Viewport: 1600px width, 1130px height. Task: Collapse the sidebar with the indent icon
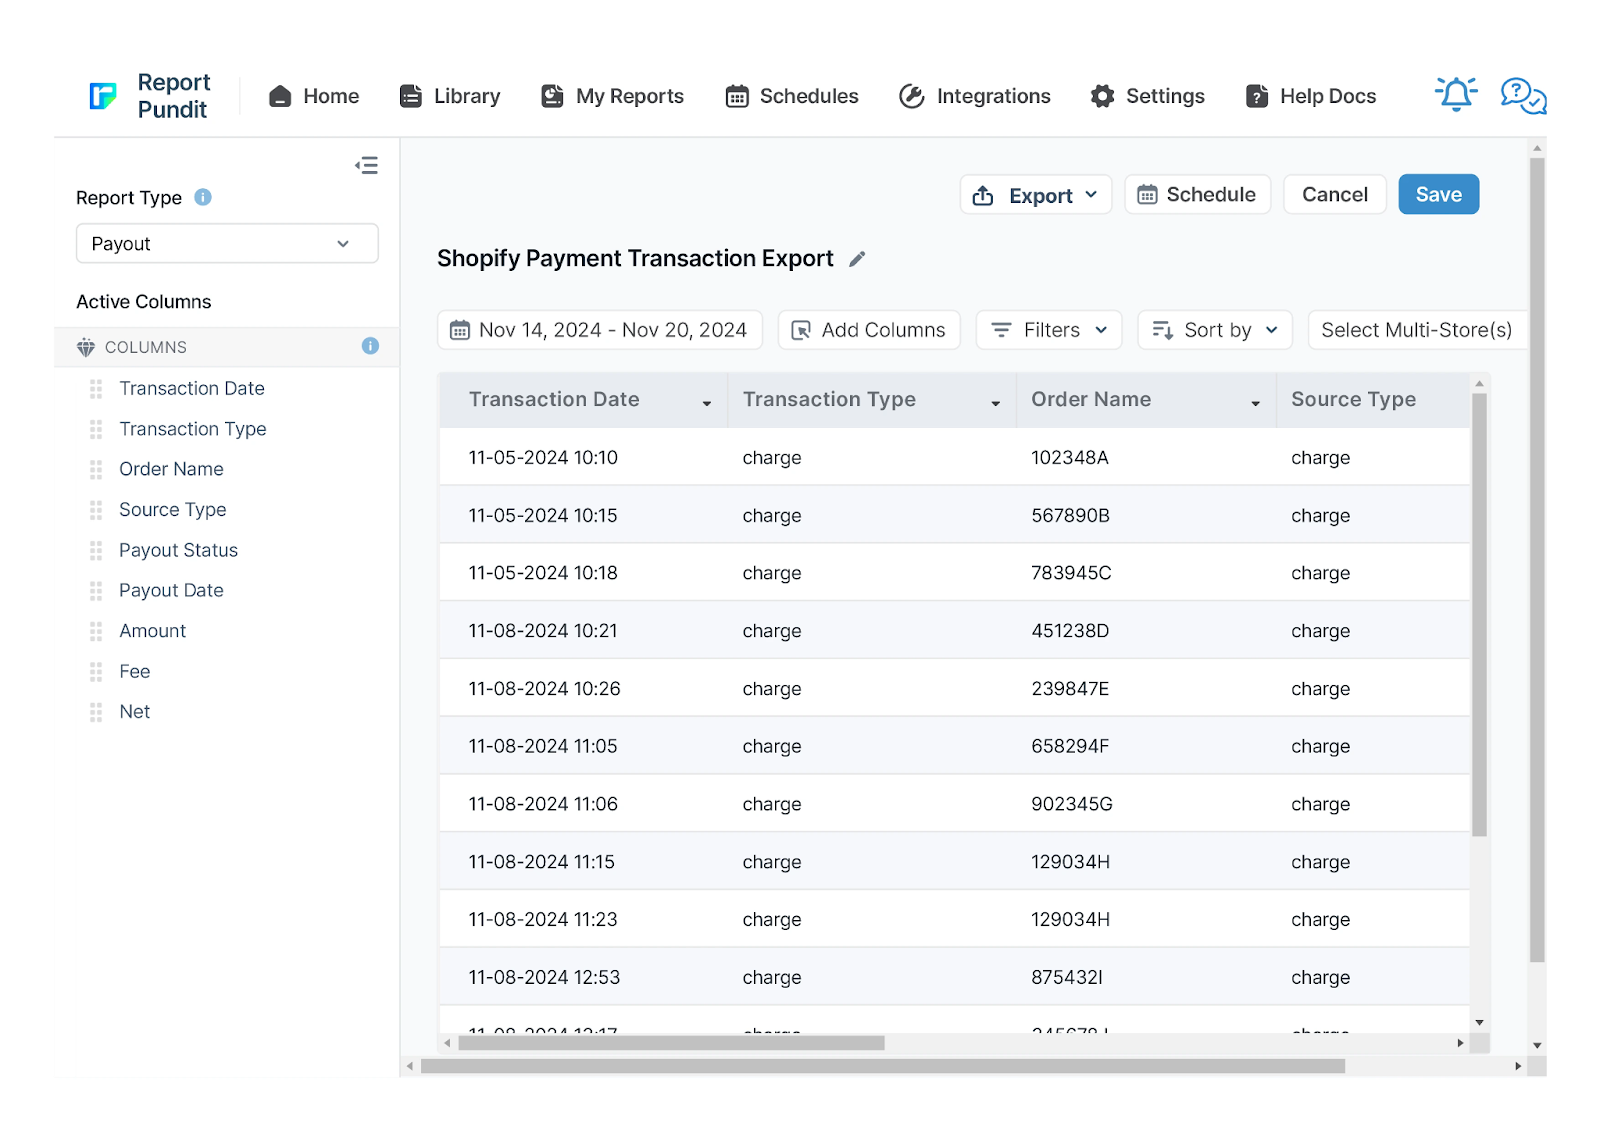click(366, 165)
